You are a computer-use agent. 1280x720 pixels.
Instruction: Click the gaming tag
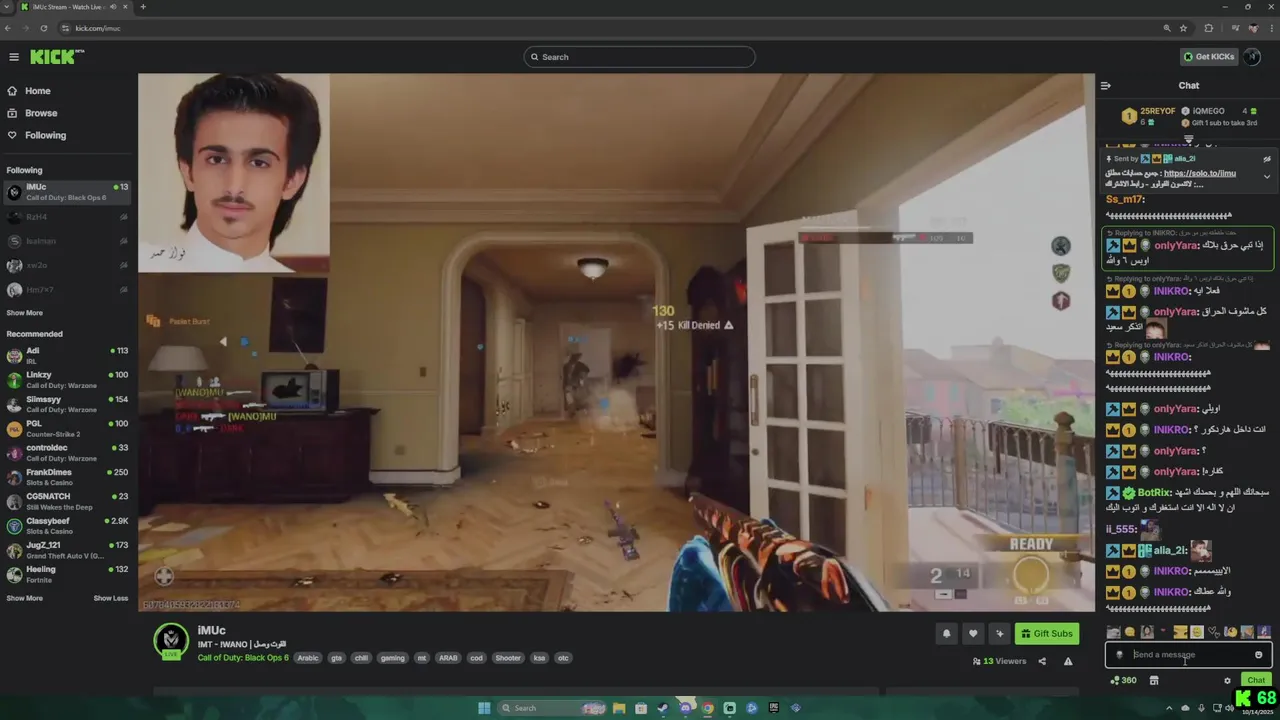click(x=393, y=658)
